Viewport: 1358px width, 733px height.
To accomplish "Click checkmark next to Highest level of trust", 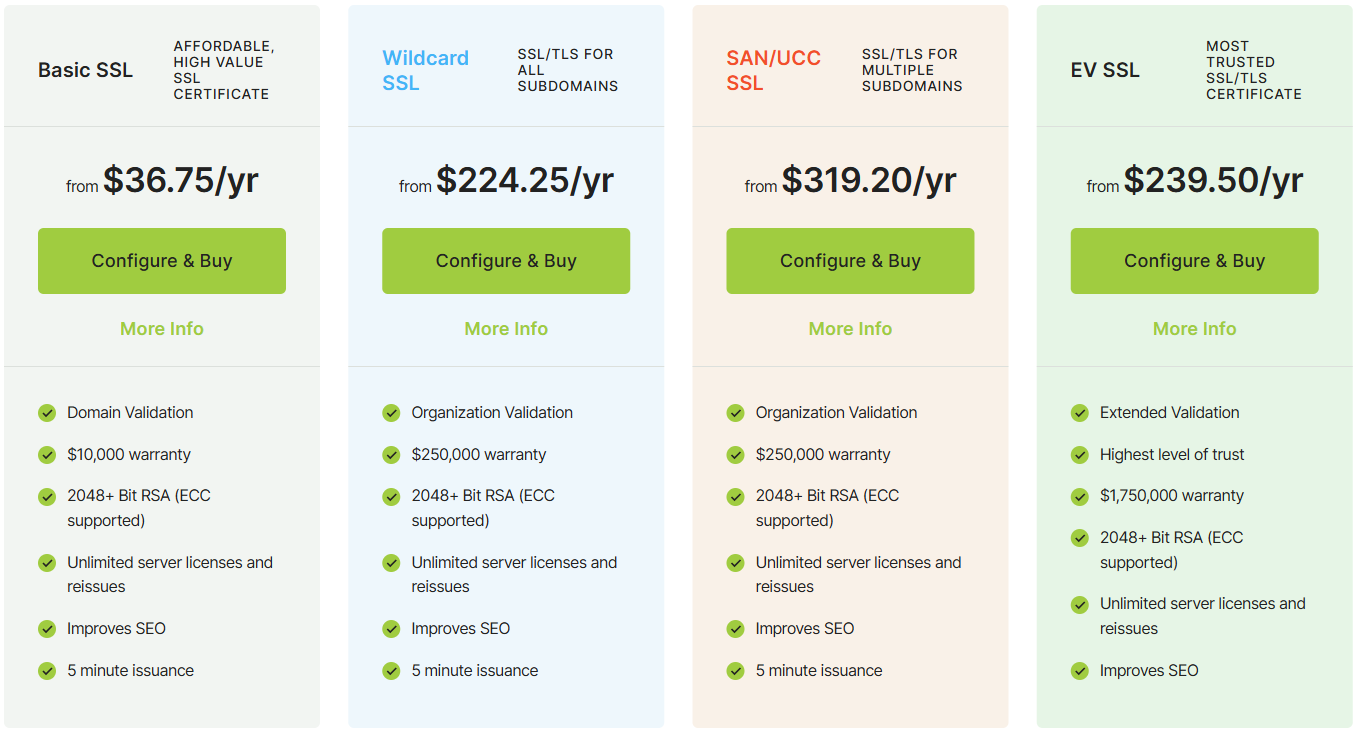I will tap(1080, 455).
